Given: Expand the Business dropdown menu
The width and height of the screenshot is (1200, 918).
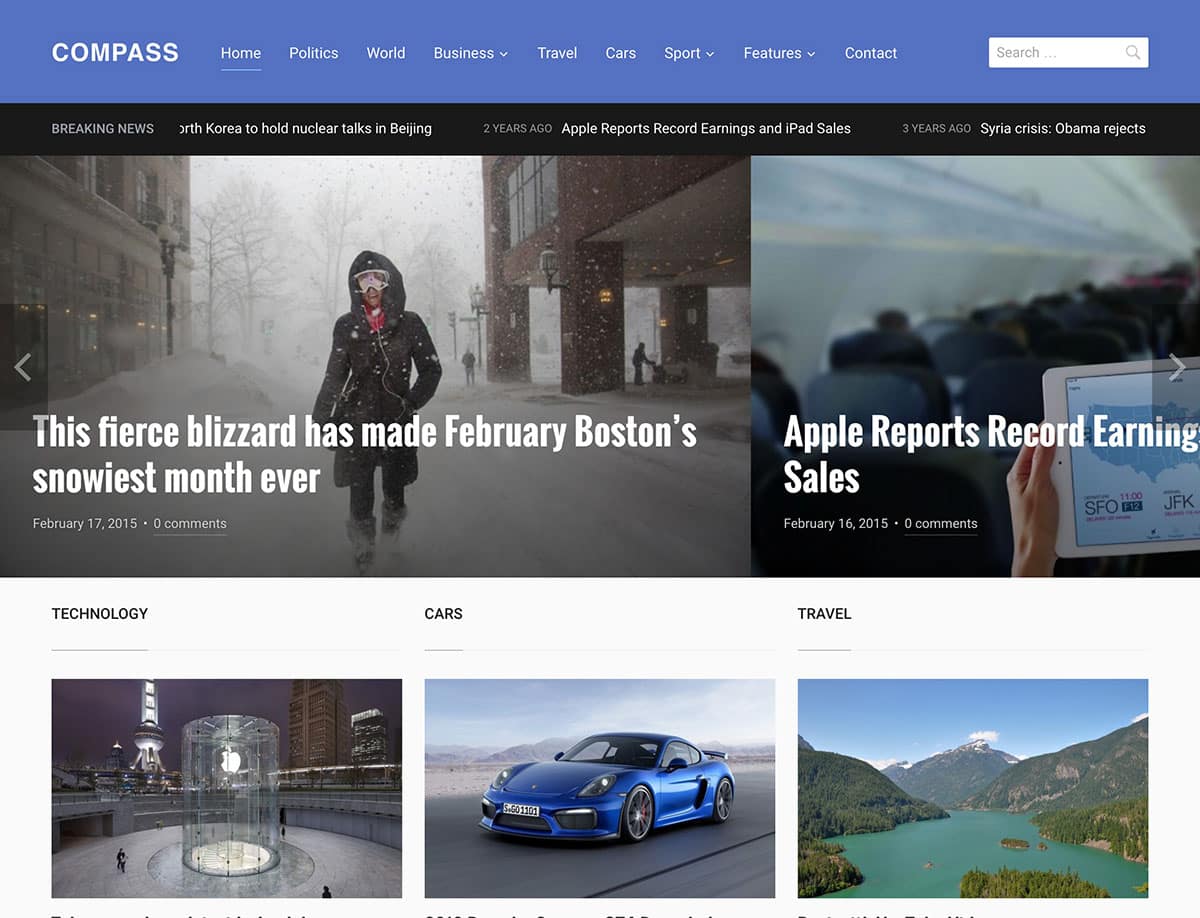Looking at the screenshot, I should click(x=471, y=53).
